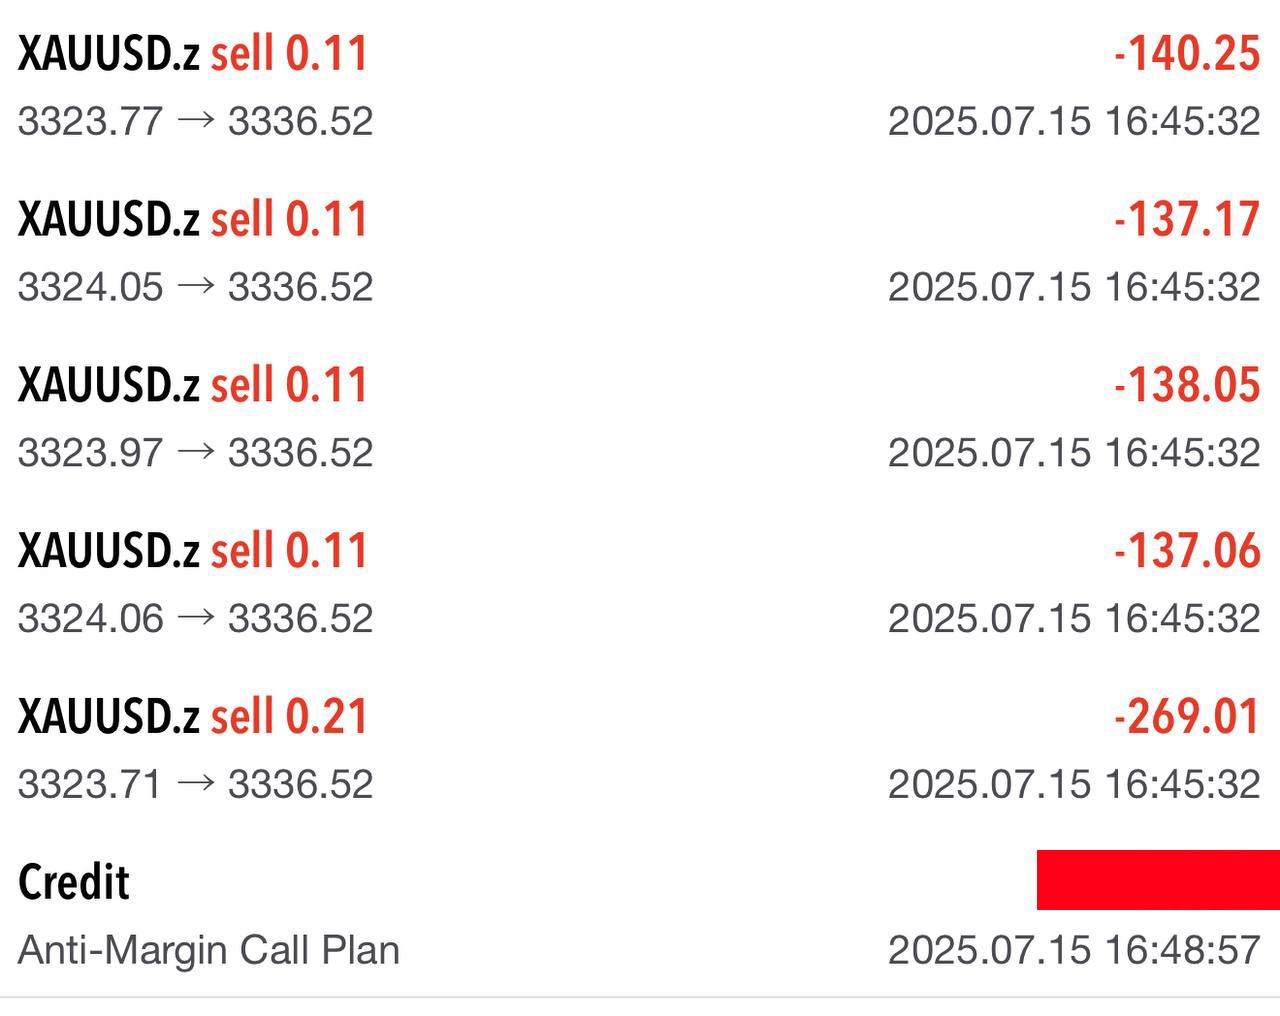Open the sell 0.11 trade losing -140.25
Viewport: 1280px width, 1016px height.
point(640,85)
